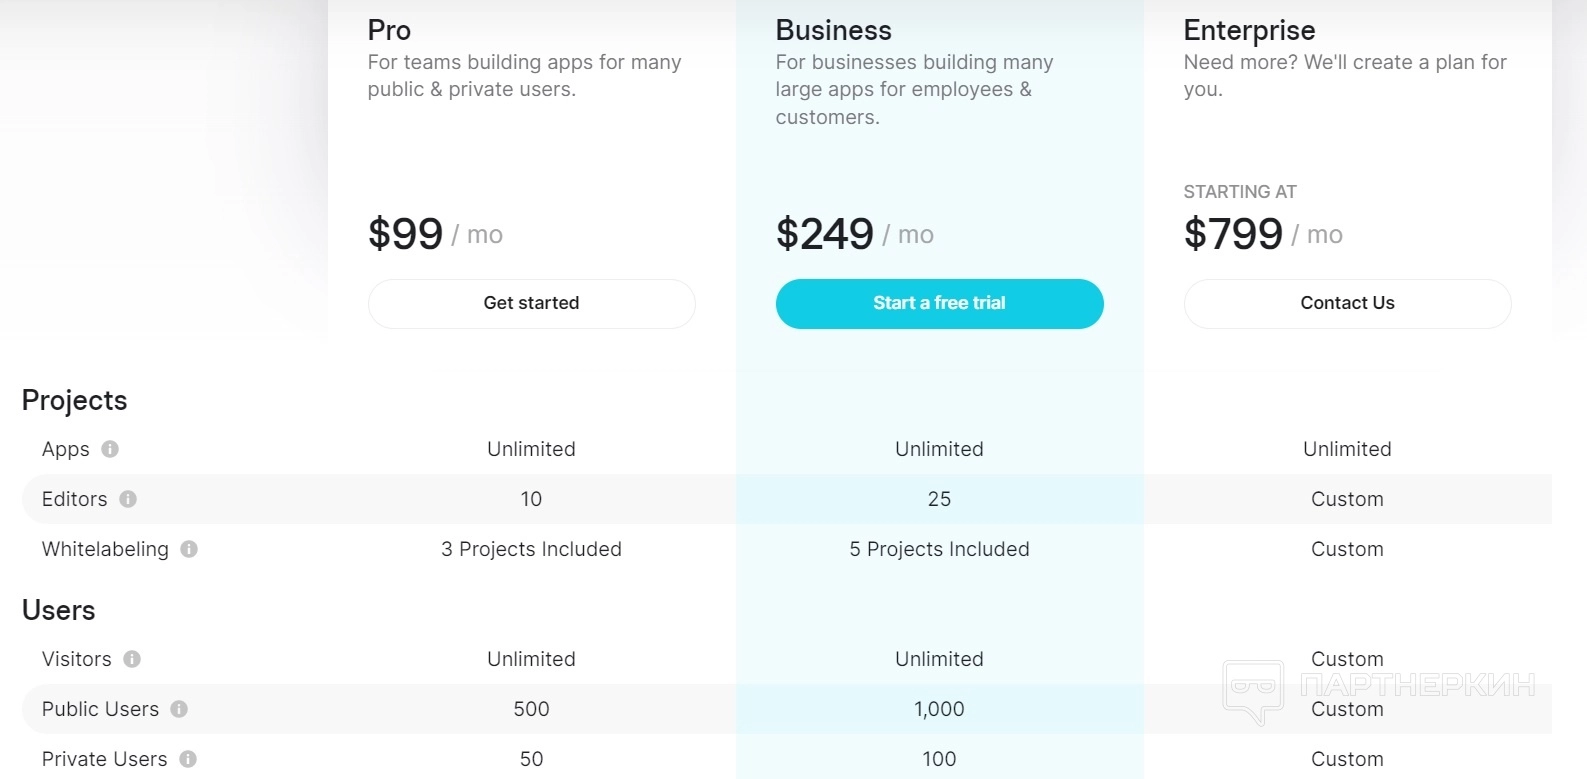The width and height of the screenshot is (1587, 779).
Task: Click the $799 / mo Enterprise price
Action: tap(1262, 234)
